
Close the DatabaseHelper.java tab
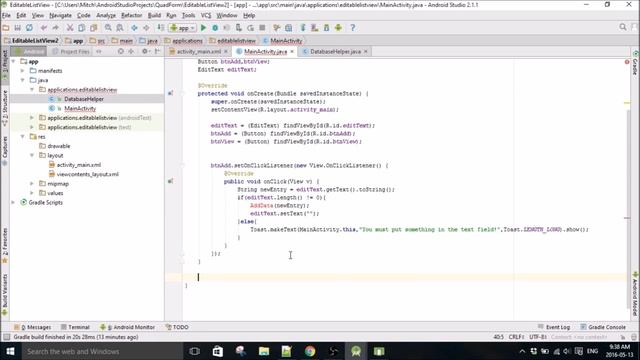366,51
